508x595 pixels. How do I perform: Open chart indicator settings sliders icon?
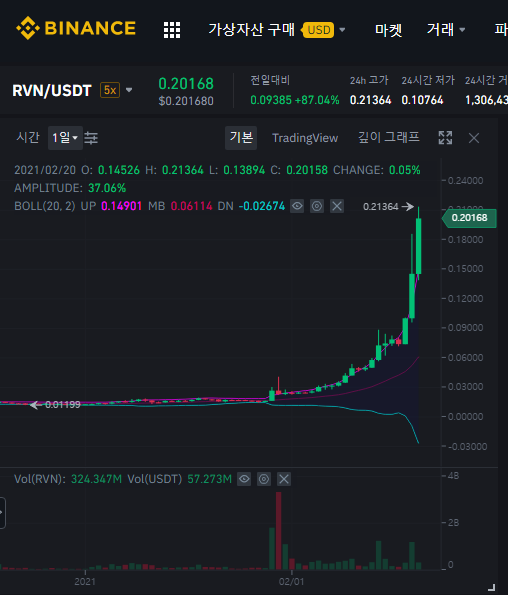[x=91, y=138]
